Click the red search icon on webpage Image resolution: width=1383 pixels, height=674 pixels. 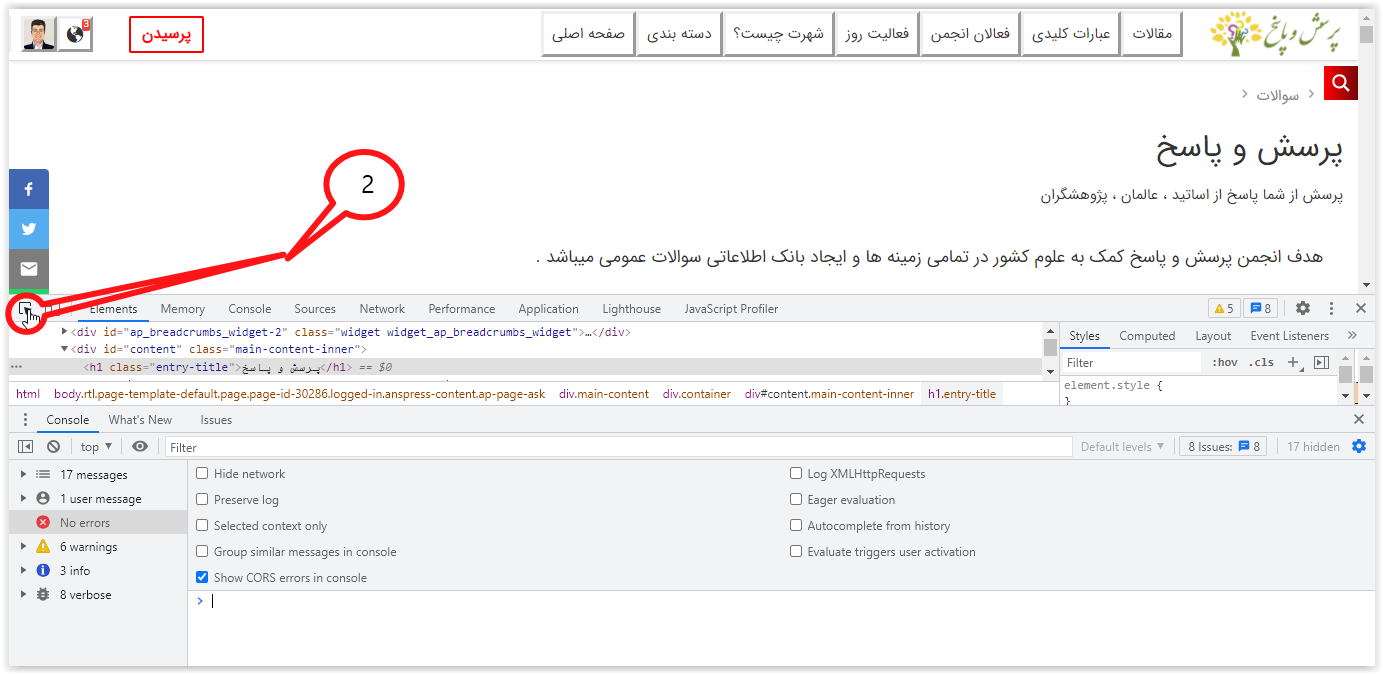point(1340,83)
